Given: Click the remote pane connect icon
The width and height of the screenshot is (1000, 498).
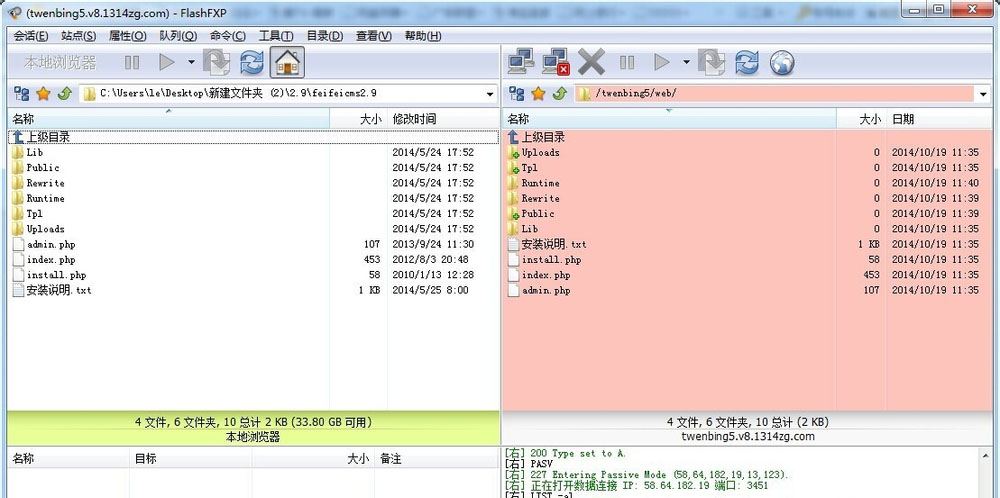Looking at the screenshot, I should pyautogui.click(x=521, y=62).
